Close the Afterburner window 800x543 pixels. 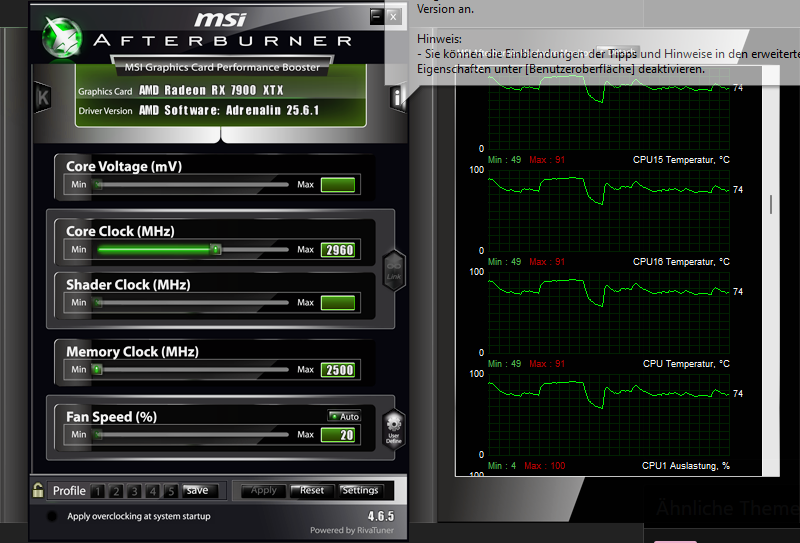pyautogui.click(x=393, y=16)
